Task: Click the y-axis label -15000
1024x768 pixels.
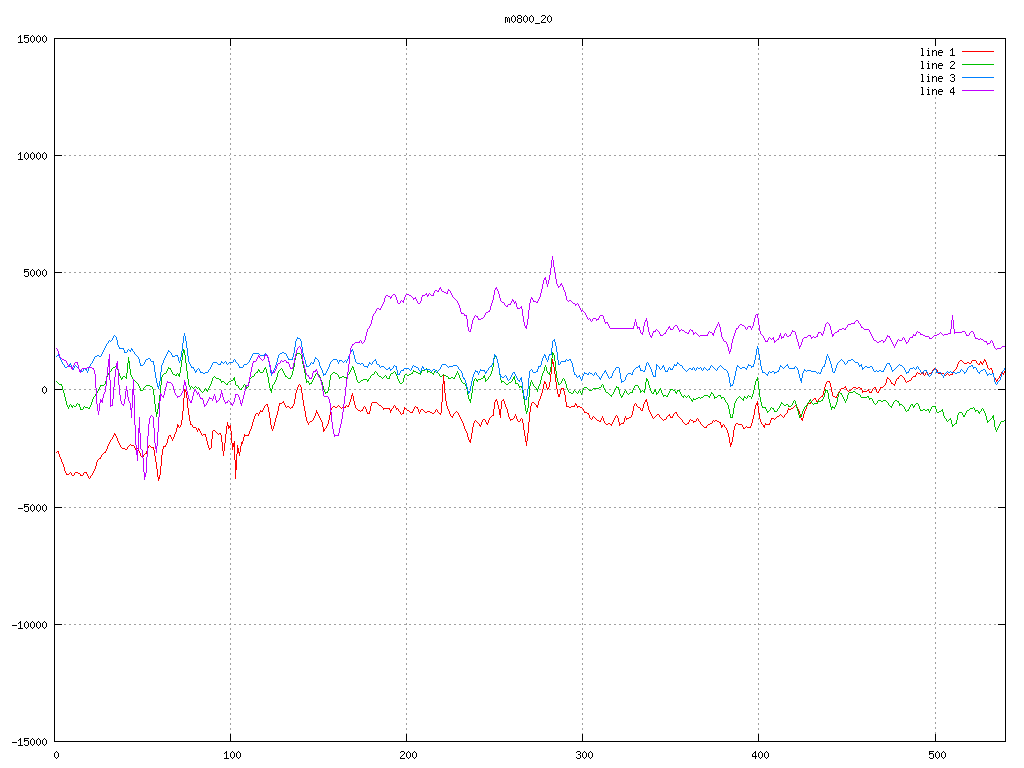Action: pos(30,742)
